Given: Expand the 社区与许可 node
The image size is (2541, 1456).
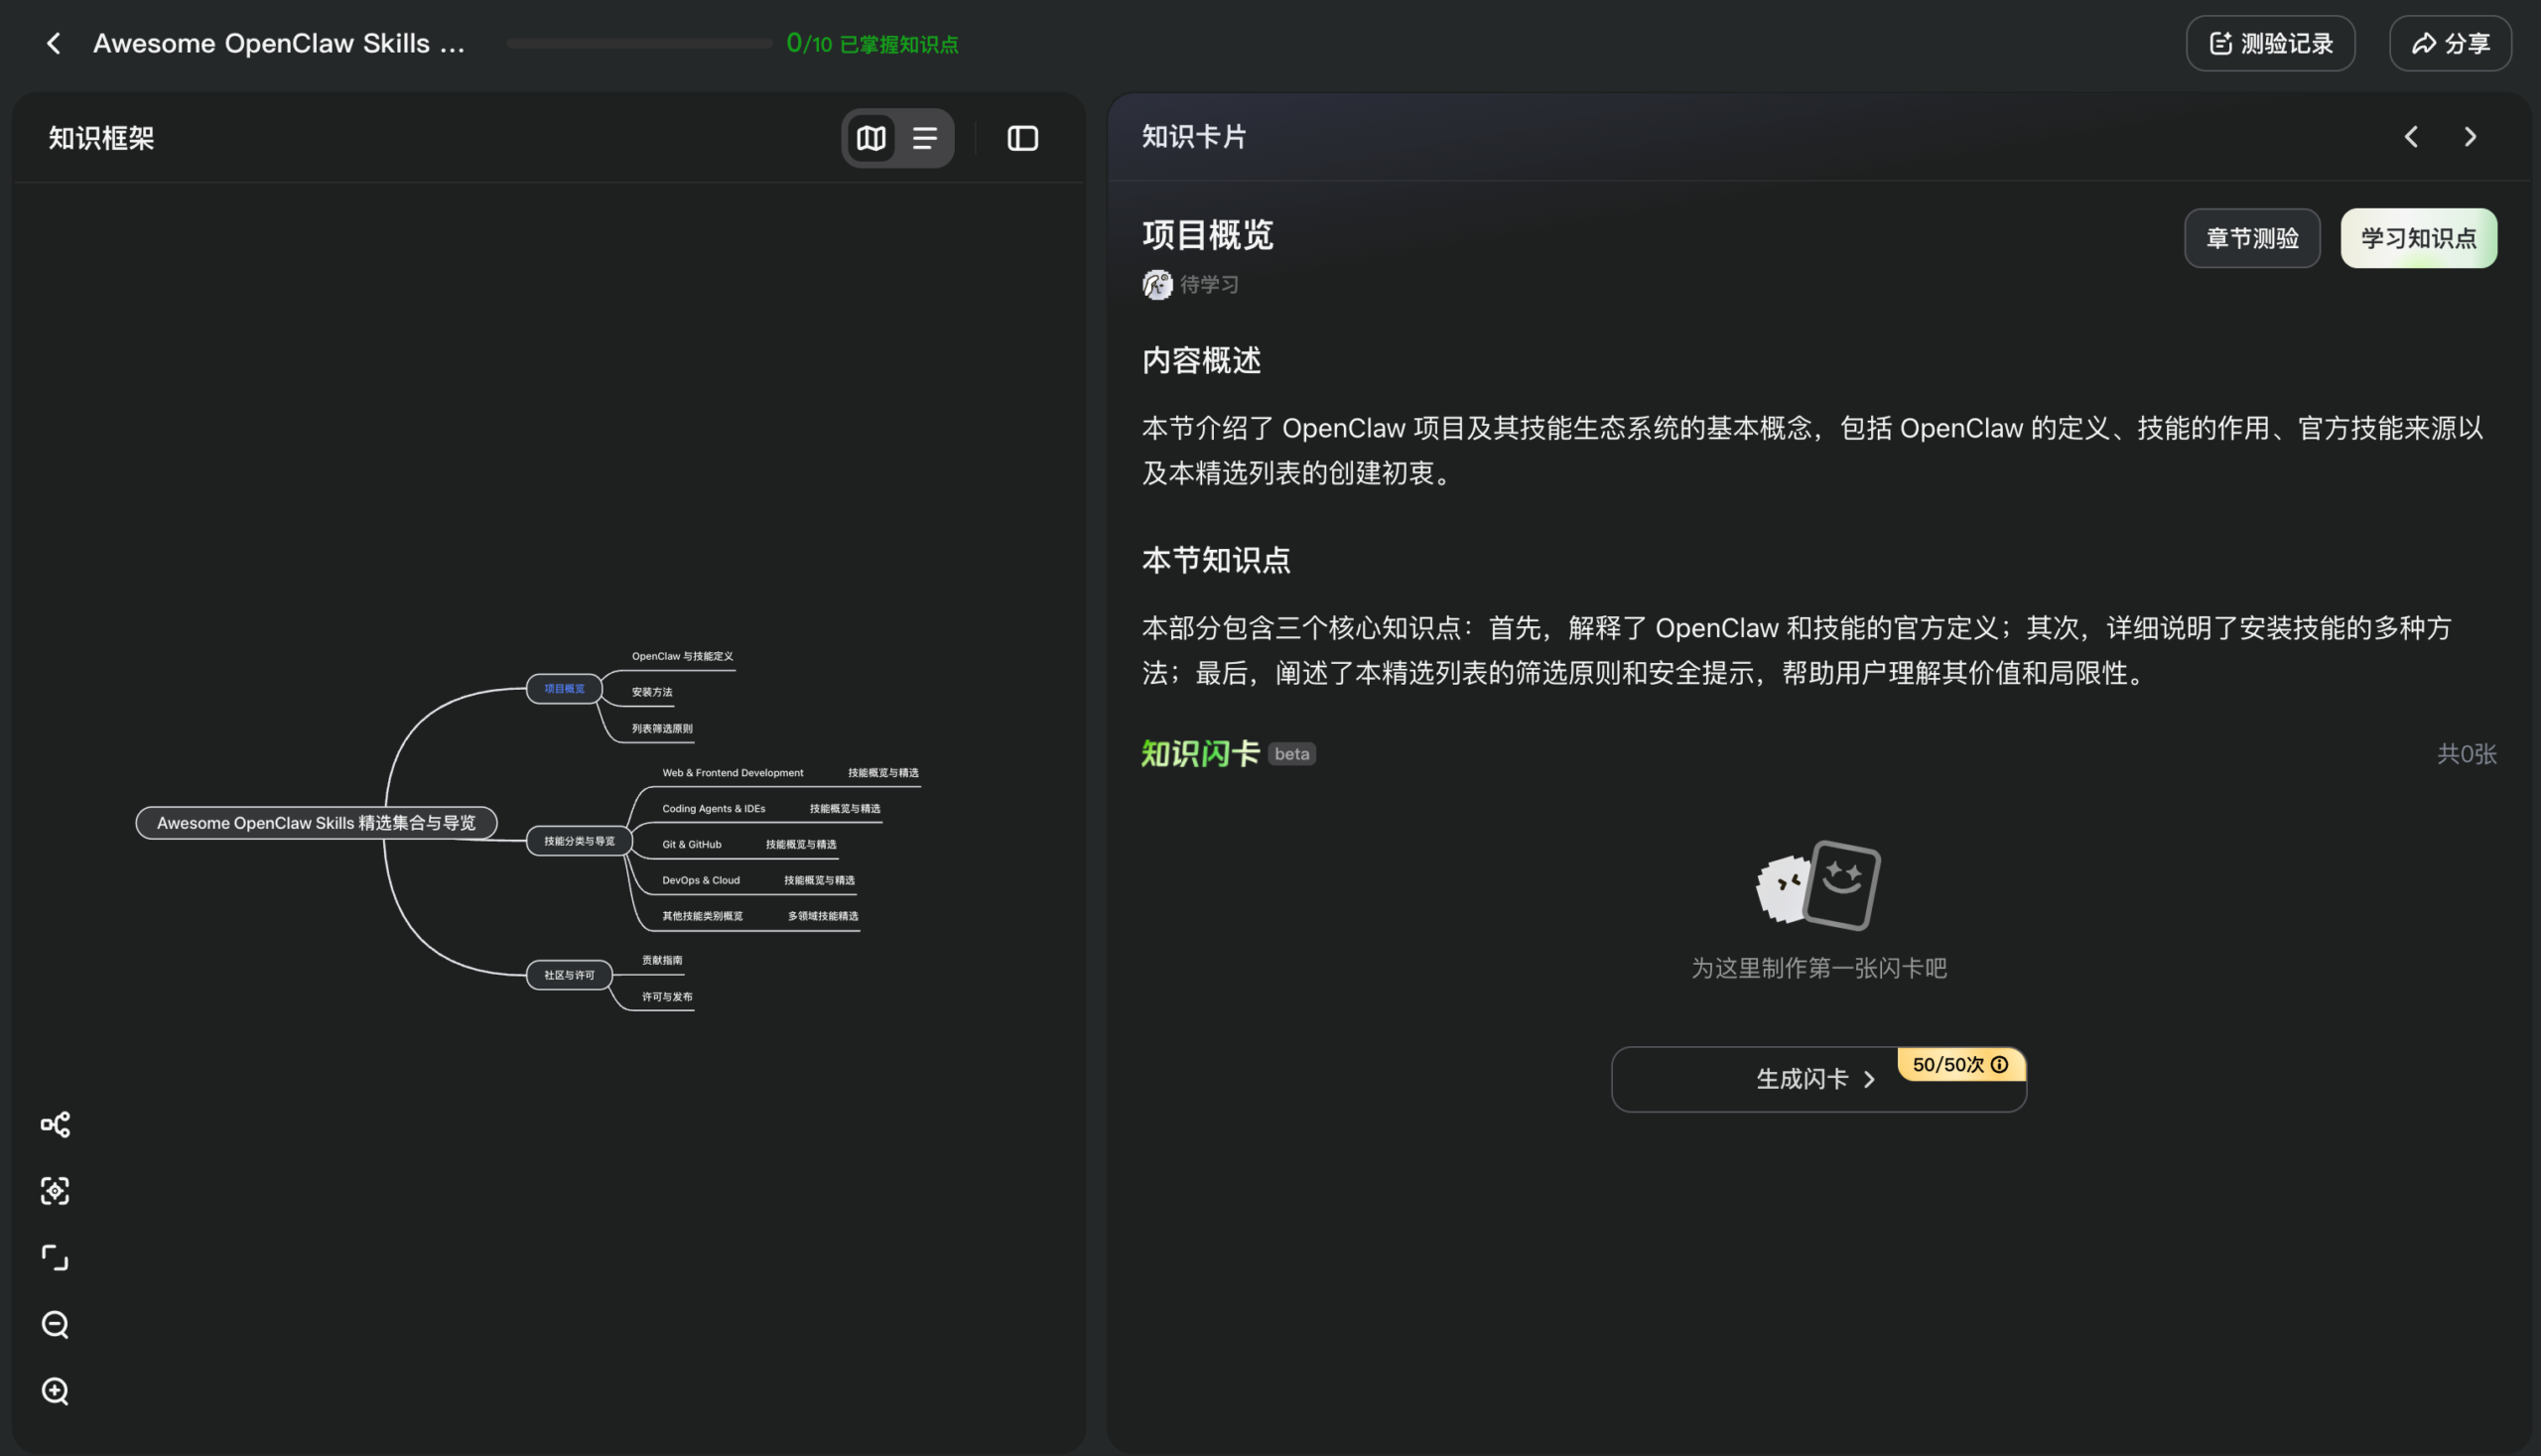Looking at the screenshot, I should 568,975.
